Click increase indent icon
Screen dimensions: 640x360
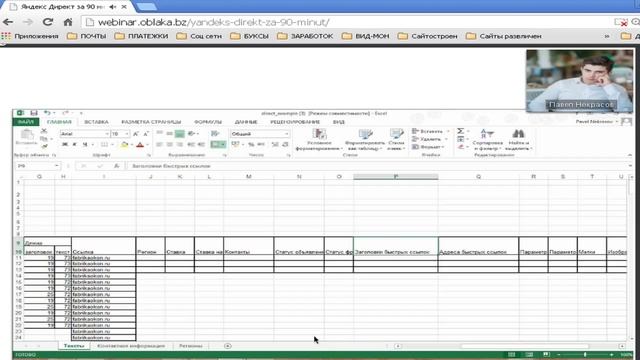point(201,144)
